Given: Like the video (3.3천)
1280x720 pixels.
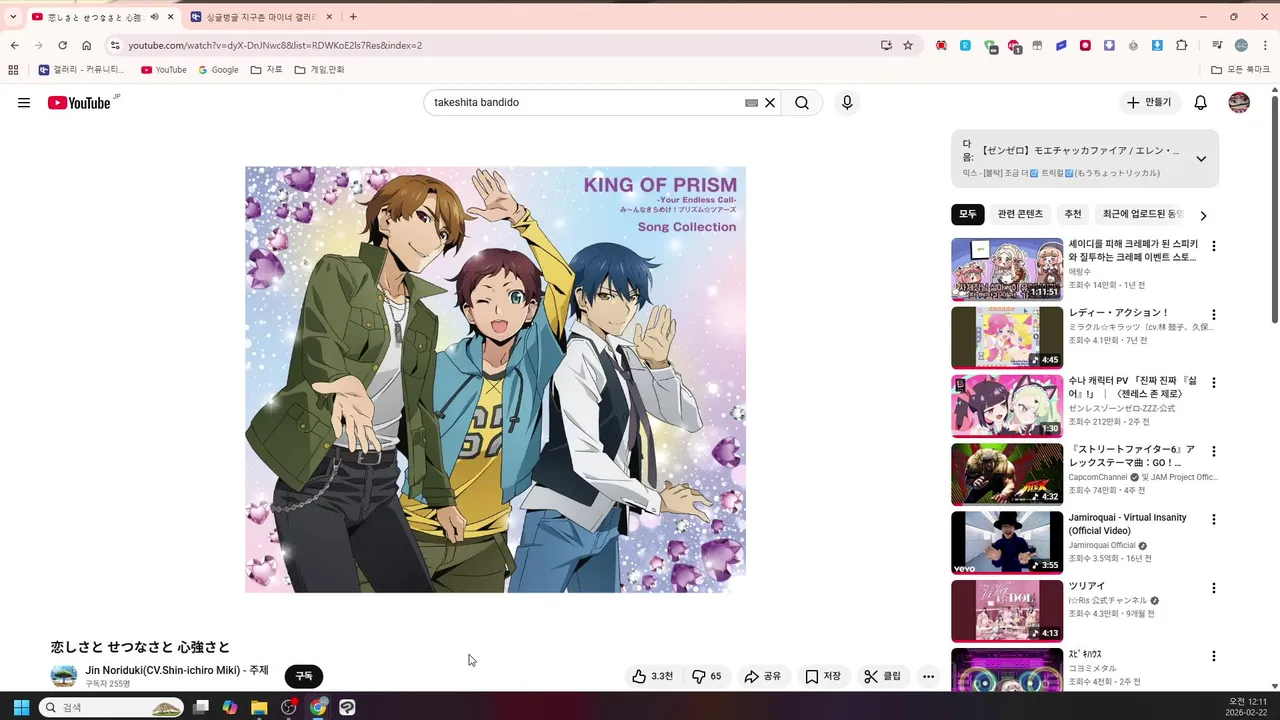Looking at the screenshot, I should [x=652, y=677].
